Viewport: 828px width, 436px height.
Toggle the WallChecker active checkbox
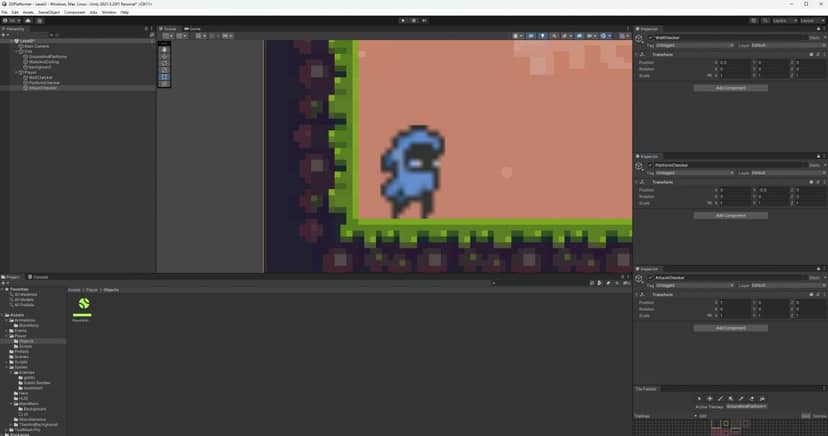[650, 38]
